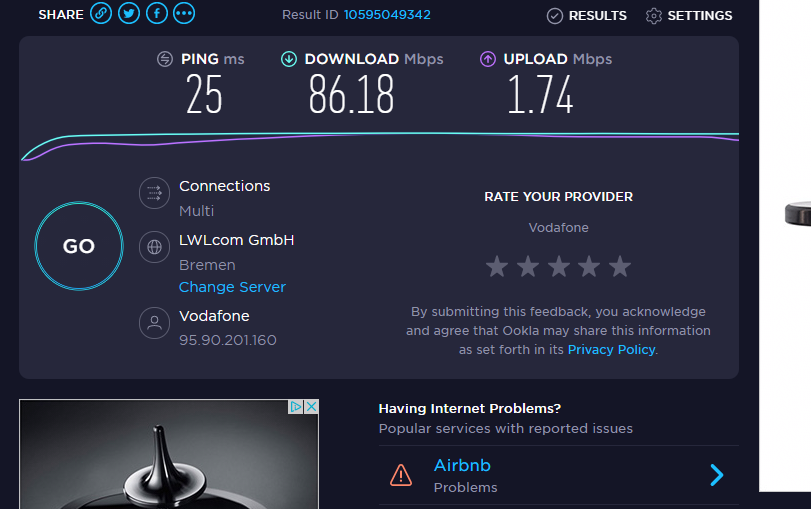
Task: Click the download arrow icon
Action: tap(289, 59)
